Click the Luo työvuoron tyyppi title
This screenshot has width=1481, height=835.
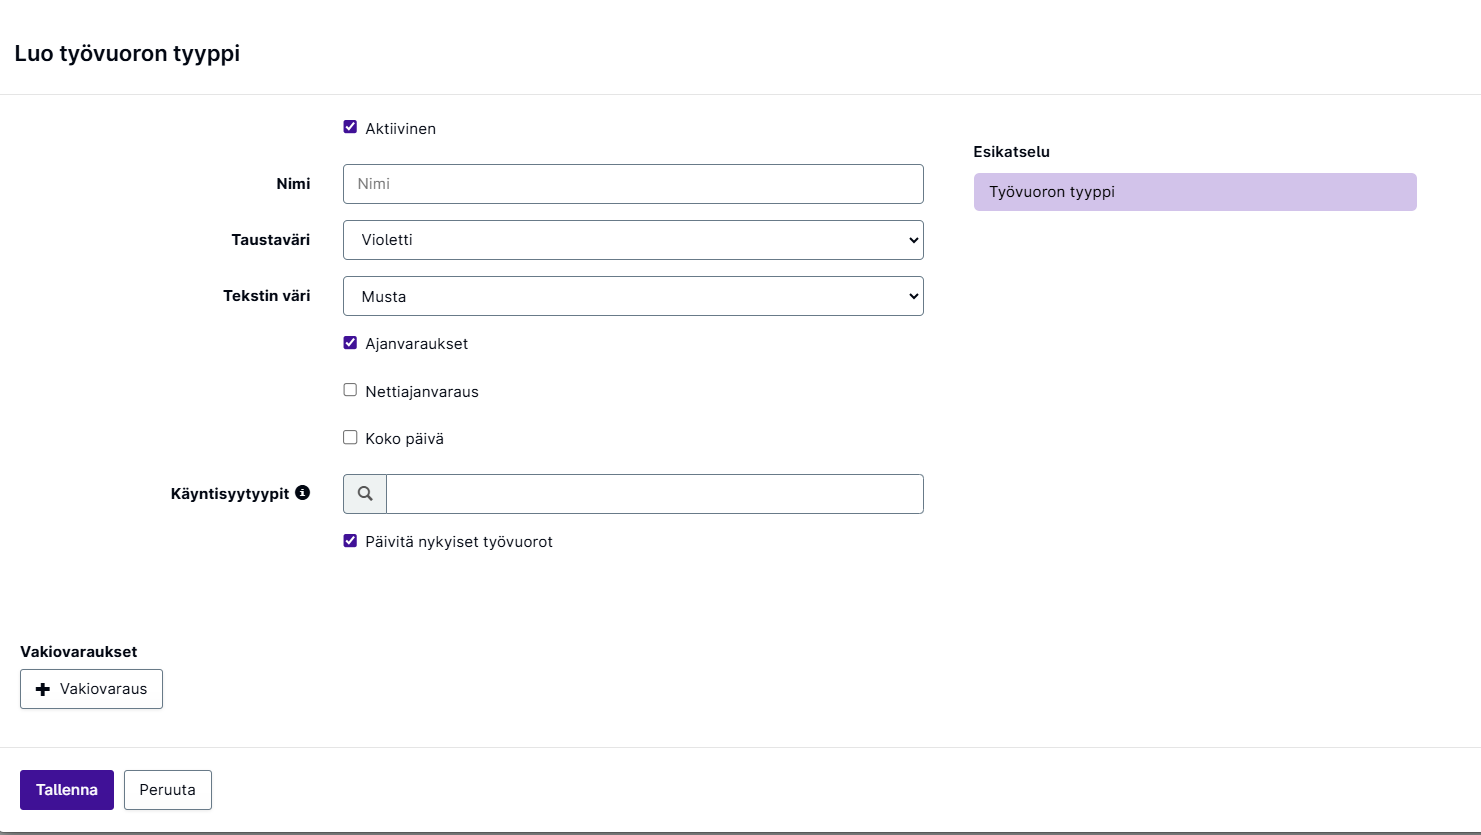click(x=127, y=54)
